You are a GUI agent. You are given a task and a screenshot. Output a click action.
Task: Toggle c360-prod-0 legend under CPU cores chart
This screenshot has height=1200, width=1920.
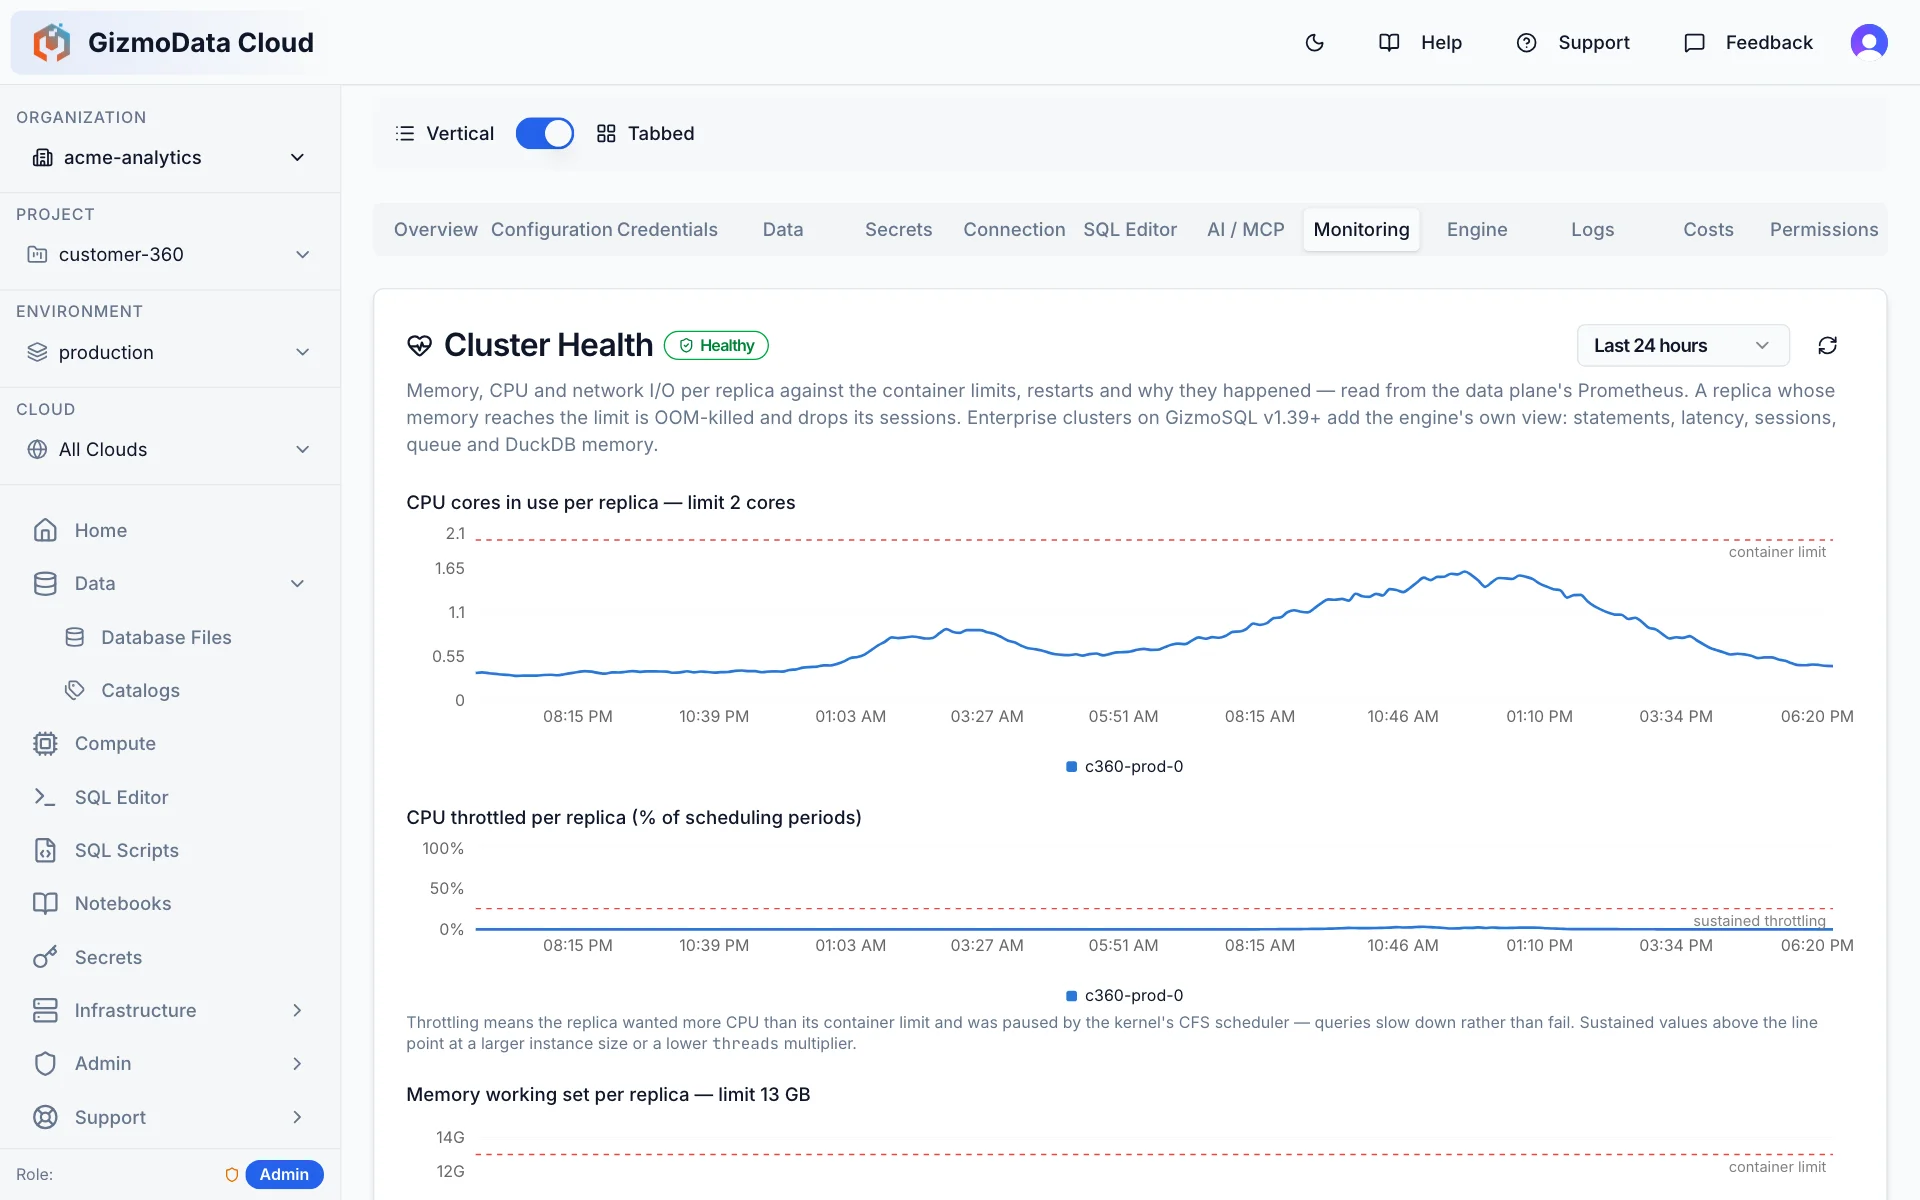1125,766
